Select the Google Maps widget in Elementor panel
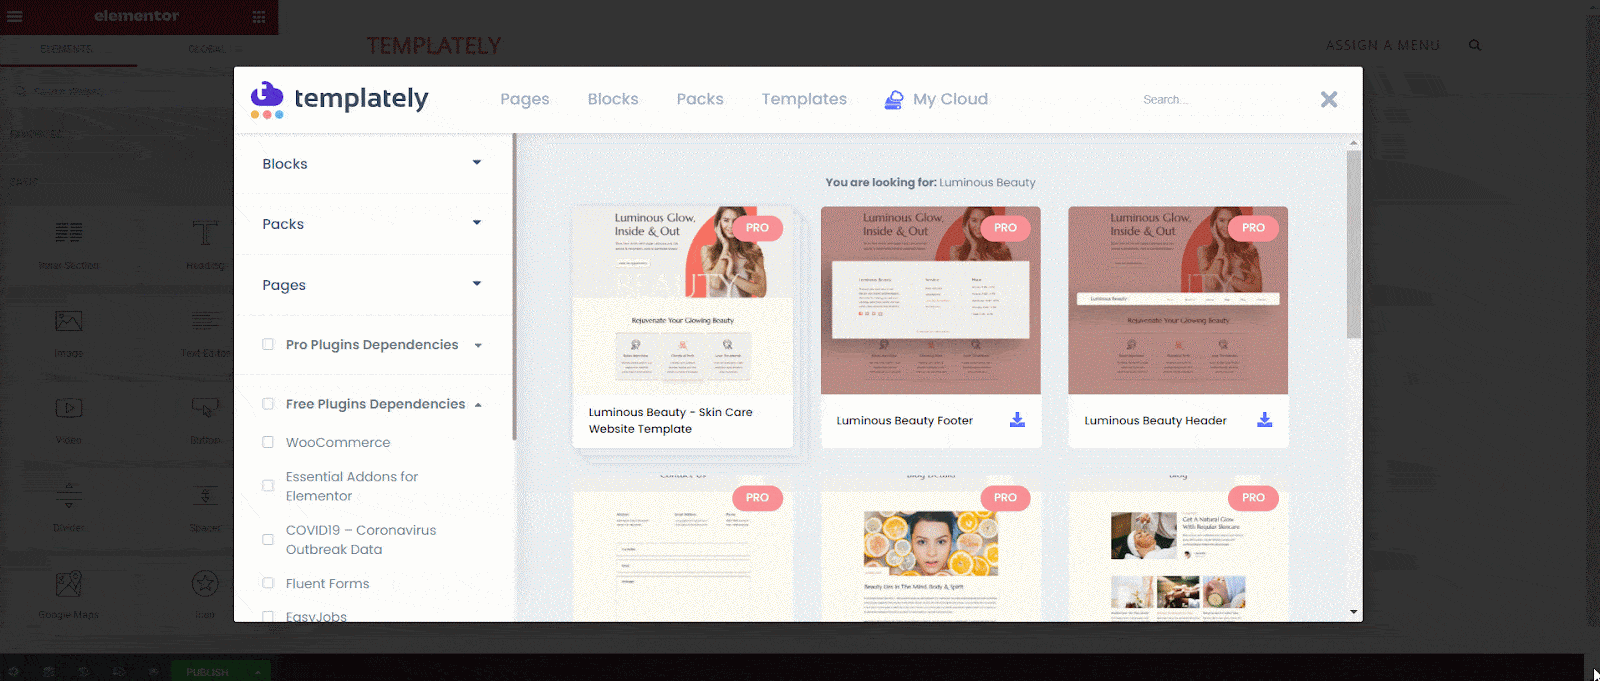This screenshot has width=1600, height=681. 69,593
